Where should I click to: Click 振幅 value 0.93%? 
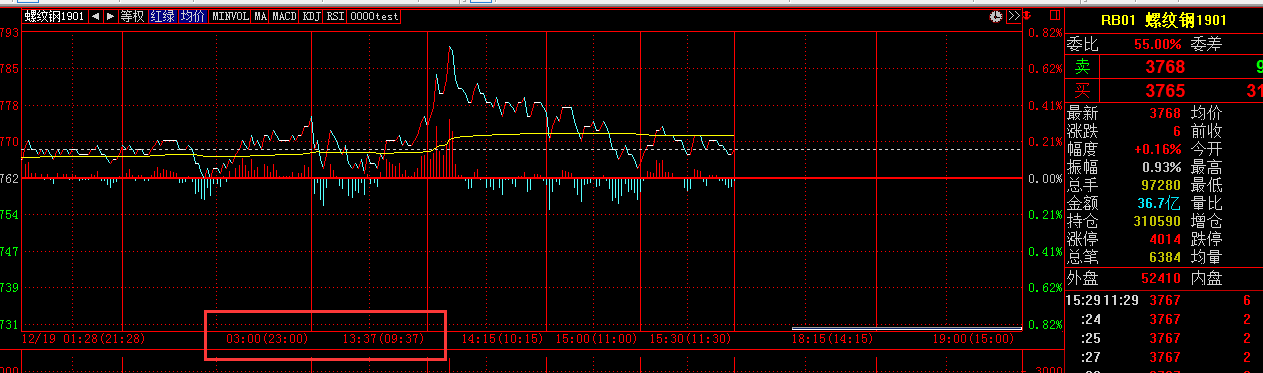point(1163,167)
